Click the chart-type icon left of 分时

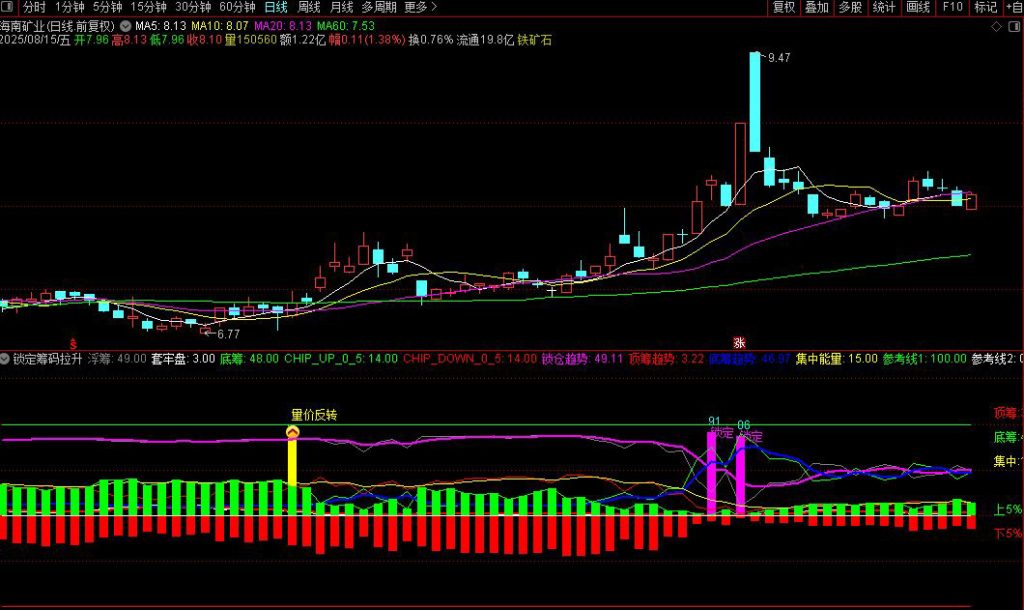[x=10, y=7]
